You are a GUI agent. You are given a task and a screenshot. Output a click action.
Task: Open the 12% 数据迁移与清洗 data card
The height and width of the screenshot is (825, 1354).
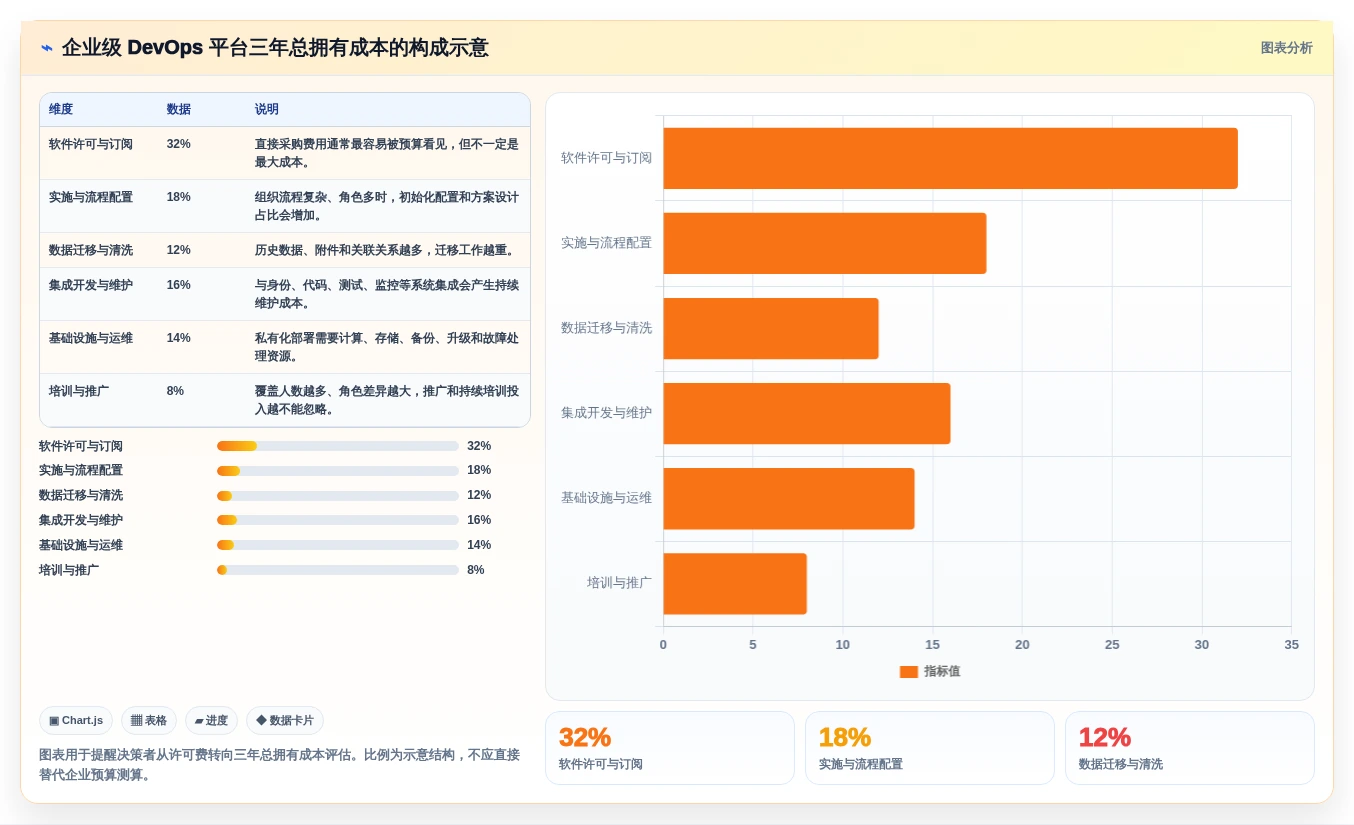[1190, 748]
